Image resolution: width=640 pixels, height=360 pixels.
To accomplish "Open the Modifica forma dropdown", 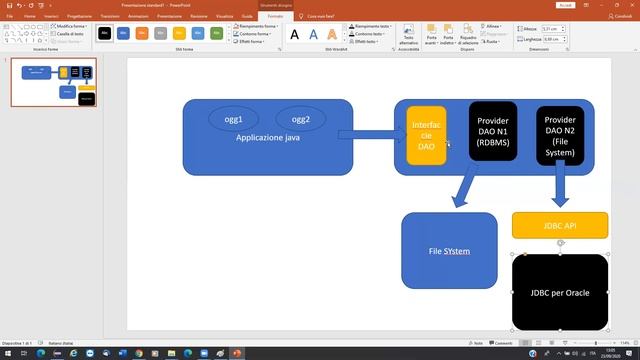I will pyautogui.click(x=69, y=26).
